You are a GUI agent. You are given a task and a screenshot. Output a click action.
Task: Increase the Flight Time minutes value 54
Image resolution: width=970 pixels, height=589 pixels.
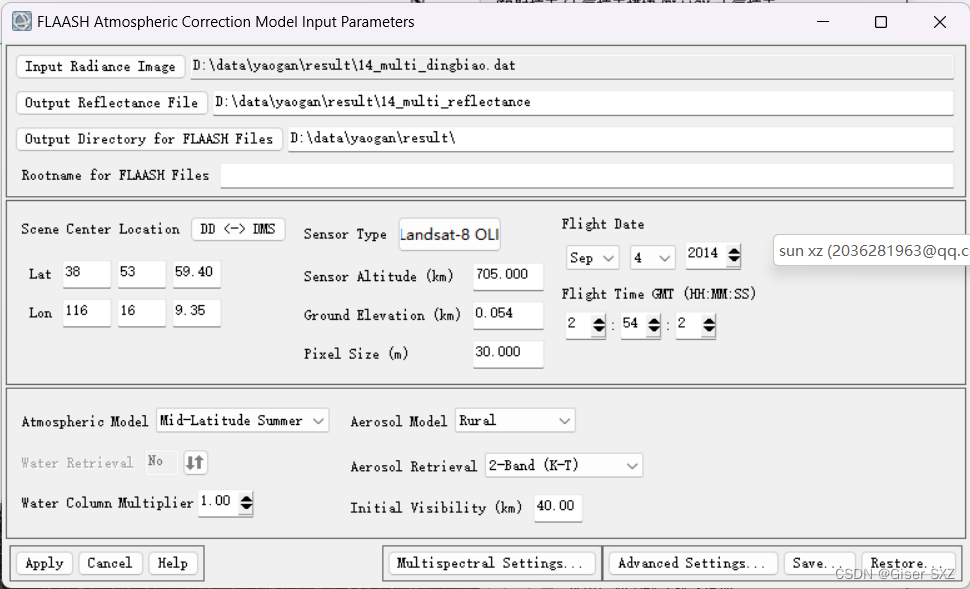pos(654,320)
